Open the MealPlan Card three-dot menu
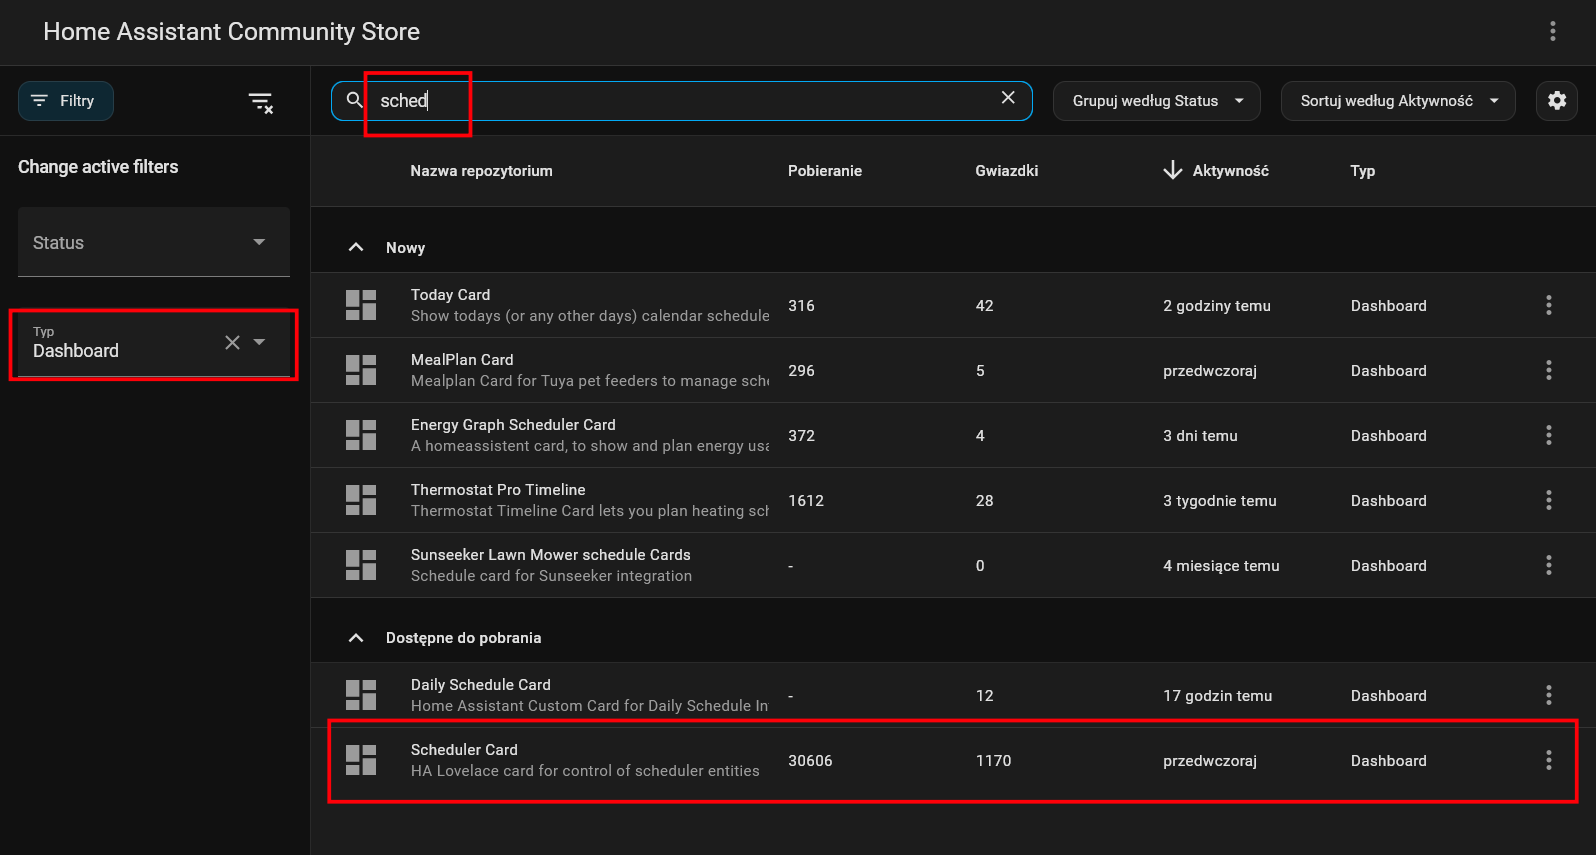The image size is (1596, 855). (x=1548, y=370)
